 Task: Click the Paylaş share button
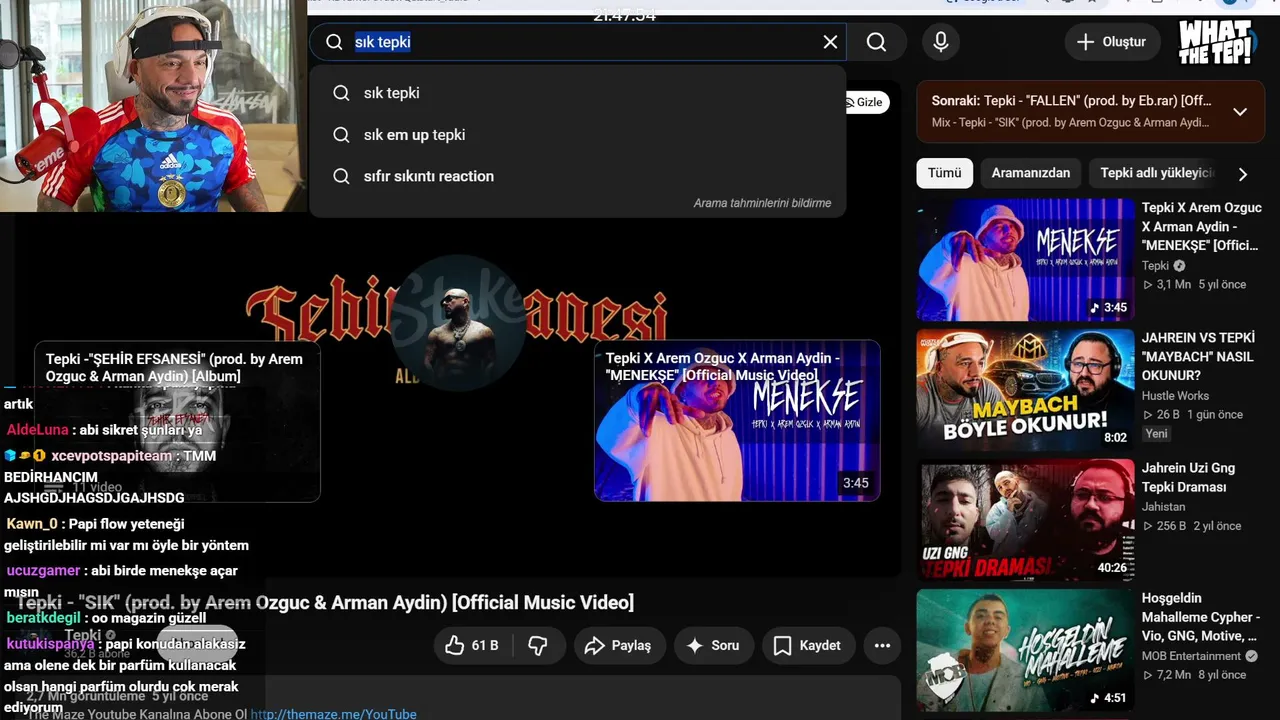(618, 646)
